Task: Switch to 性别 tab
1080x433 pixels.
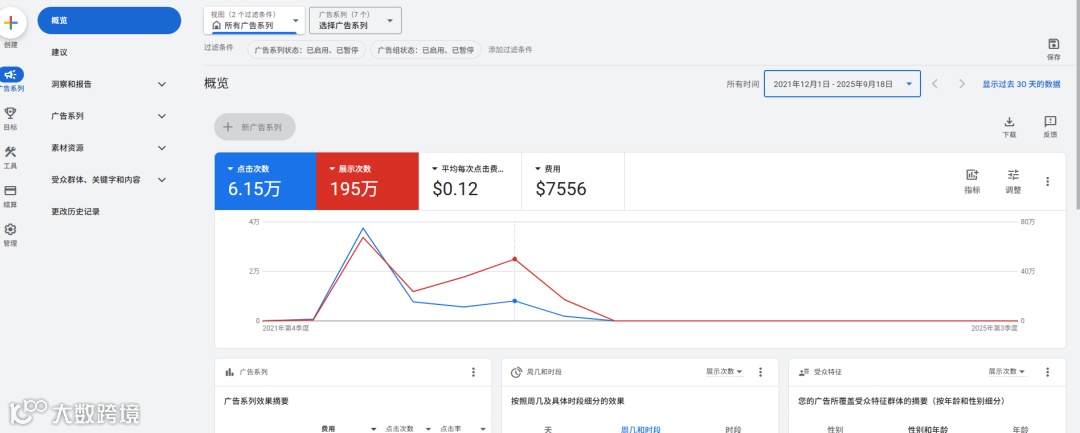Action: tap(835, 429)
